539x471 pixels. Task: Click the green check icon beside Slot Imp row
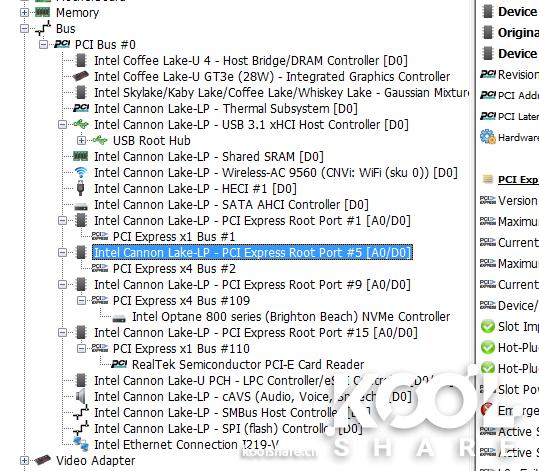click(488, 327)
